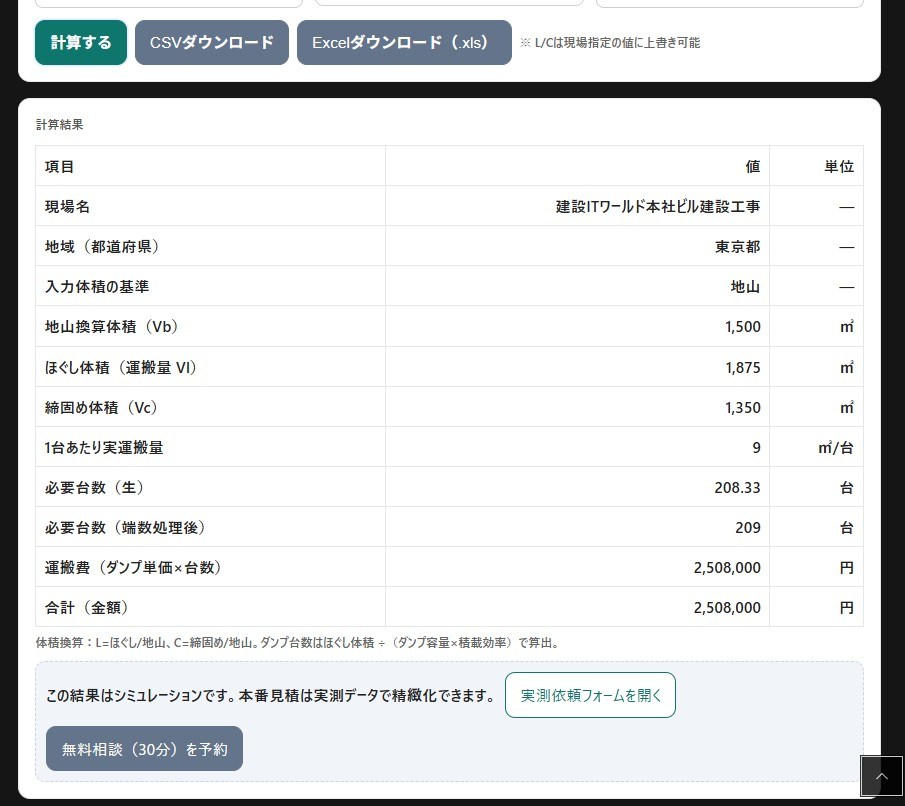Click the 1,875 ほぐし体積 value
The width and height of the screenshot is (905, 806).
[742, 367]
